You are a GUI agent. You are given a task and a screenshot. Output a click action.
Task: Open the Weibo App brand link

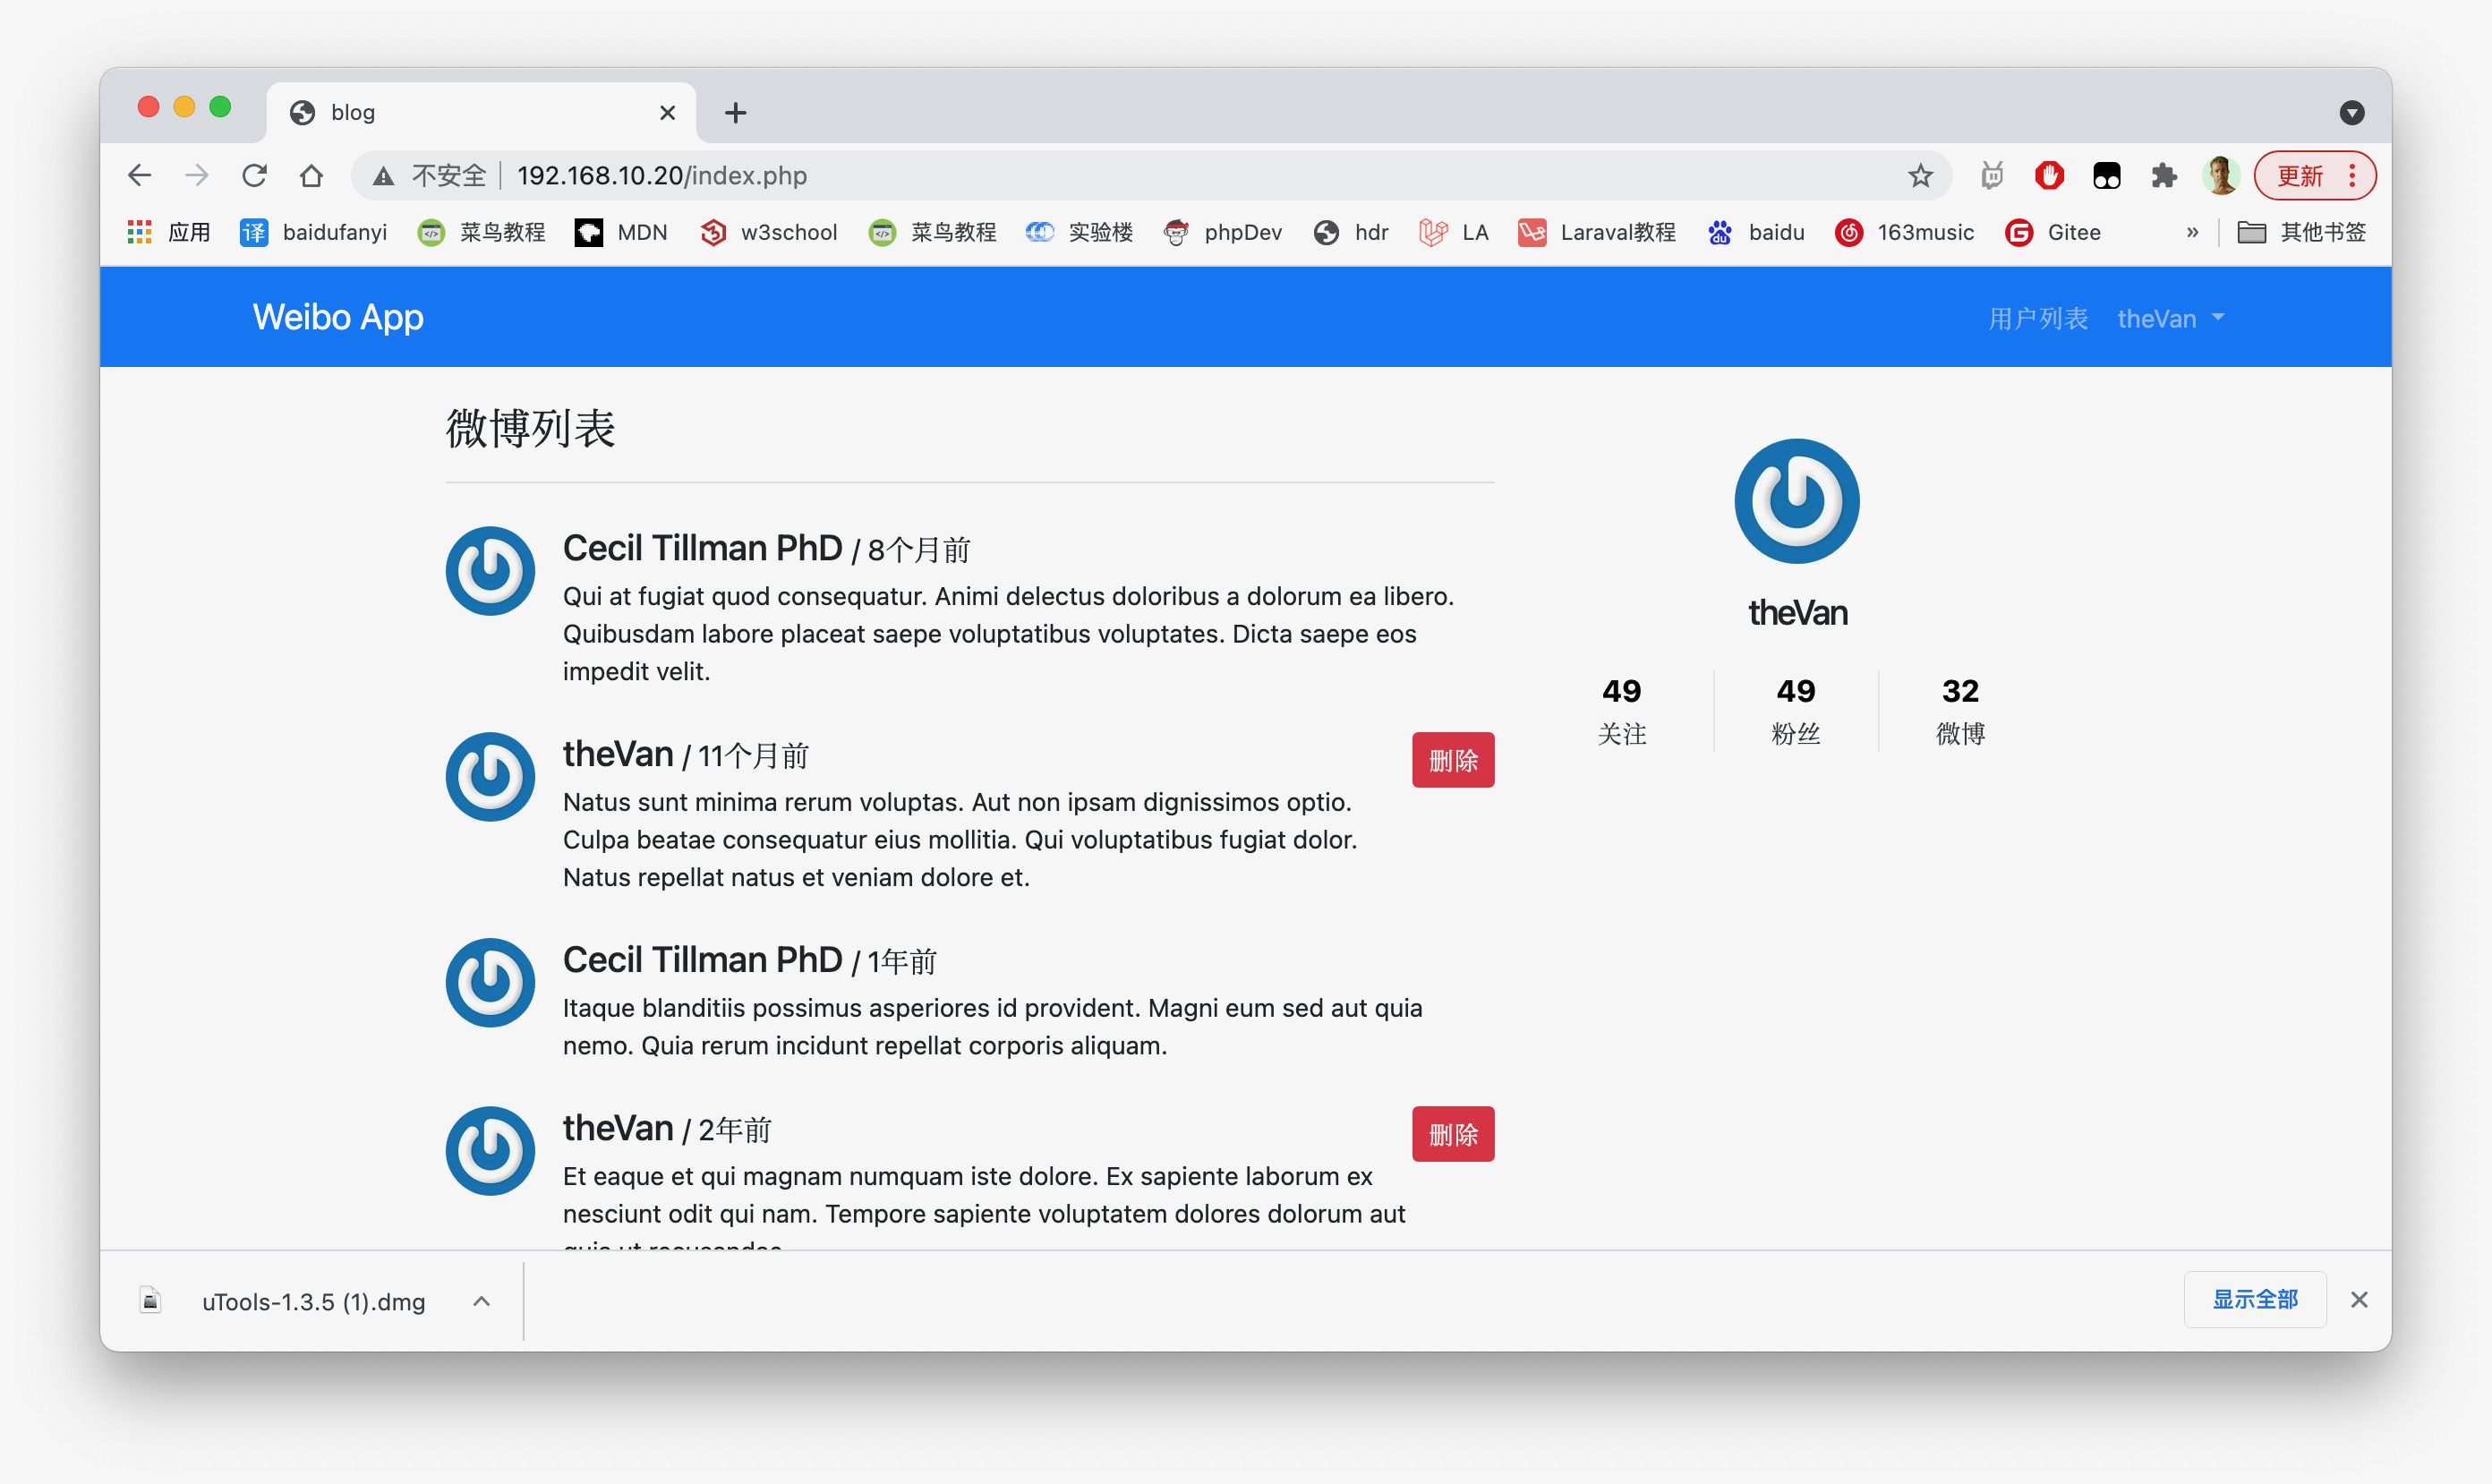tap(338, 317)
